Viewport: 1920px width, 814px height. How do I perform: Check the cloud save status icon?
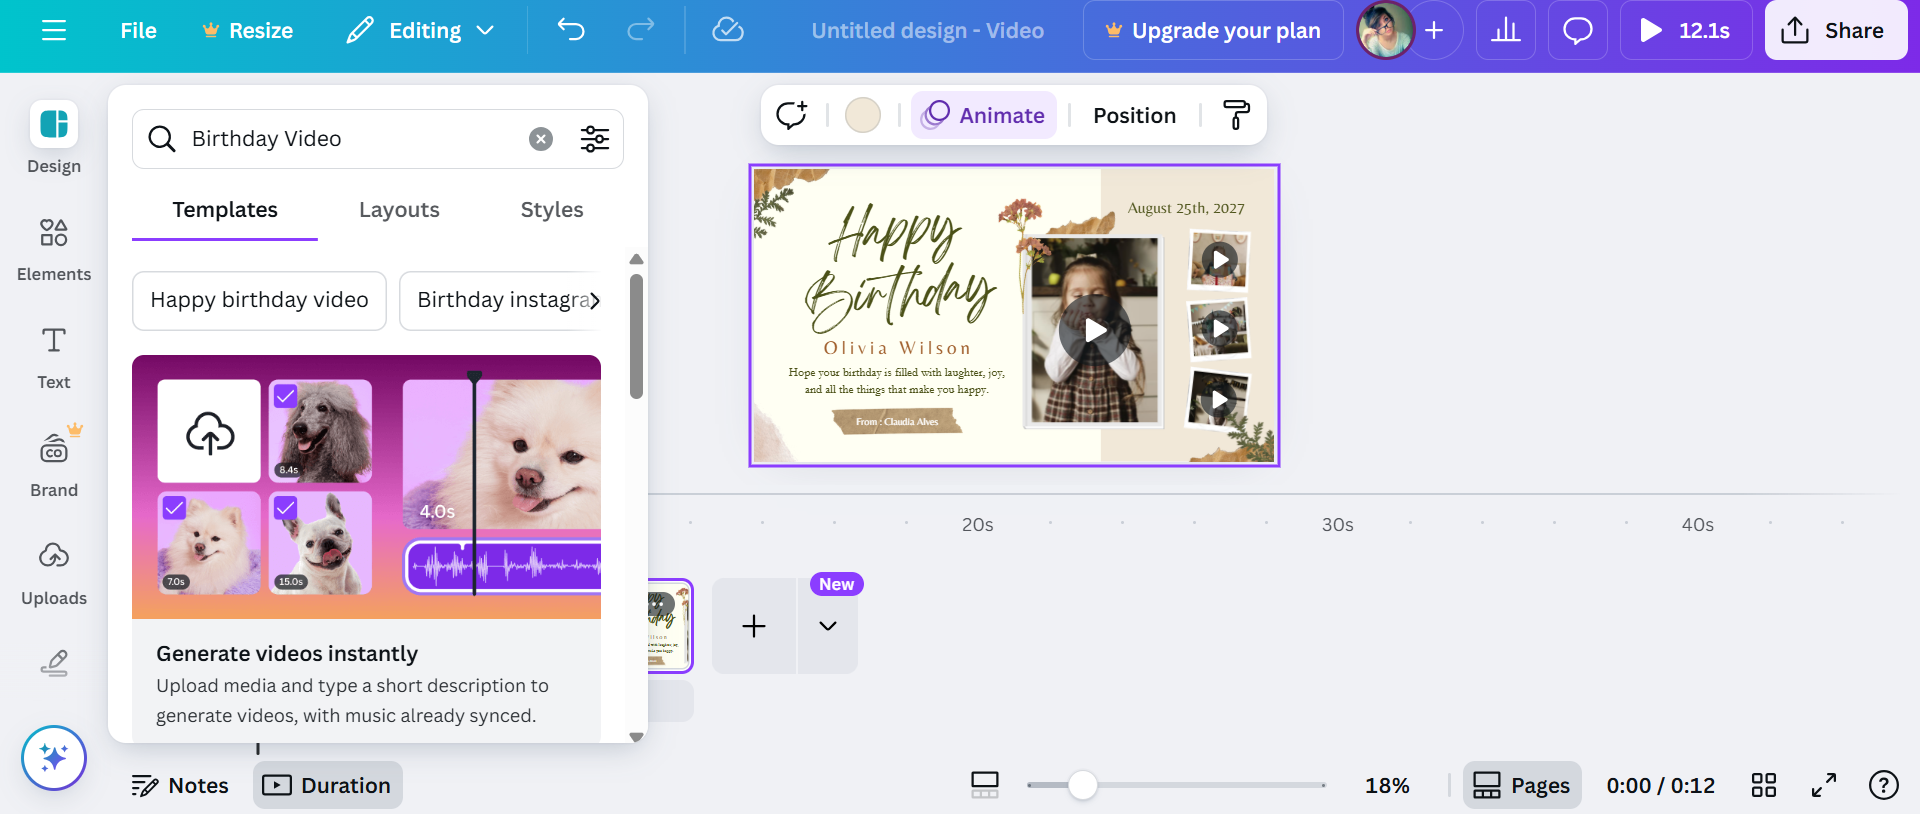(728, 30)
